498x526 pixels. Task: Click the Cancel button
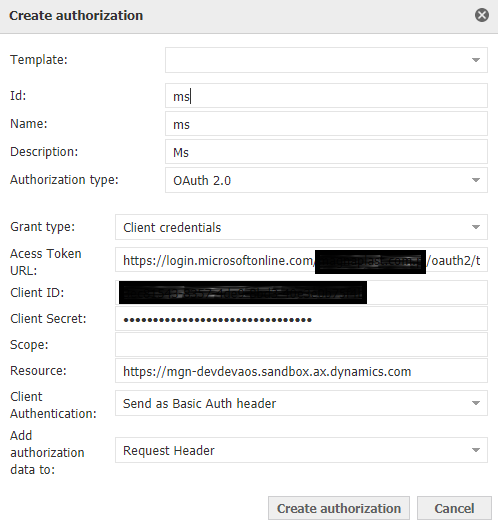coord(454,508)
